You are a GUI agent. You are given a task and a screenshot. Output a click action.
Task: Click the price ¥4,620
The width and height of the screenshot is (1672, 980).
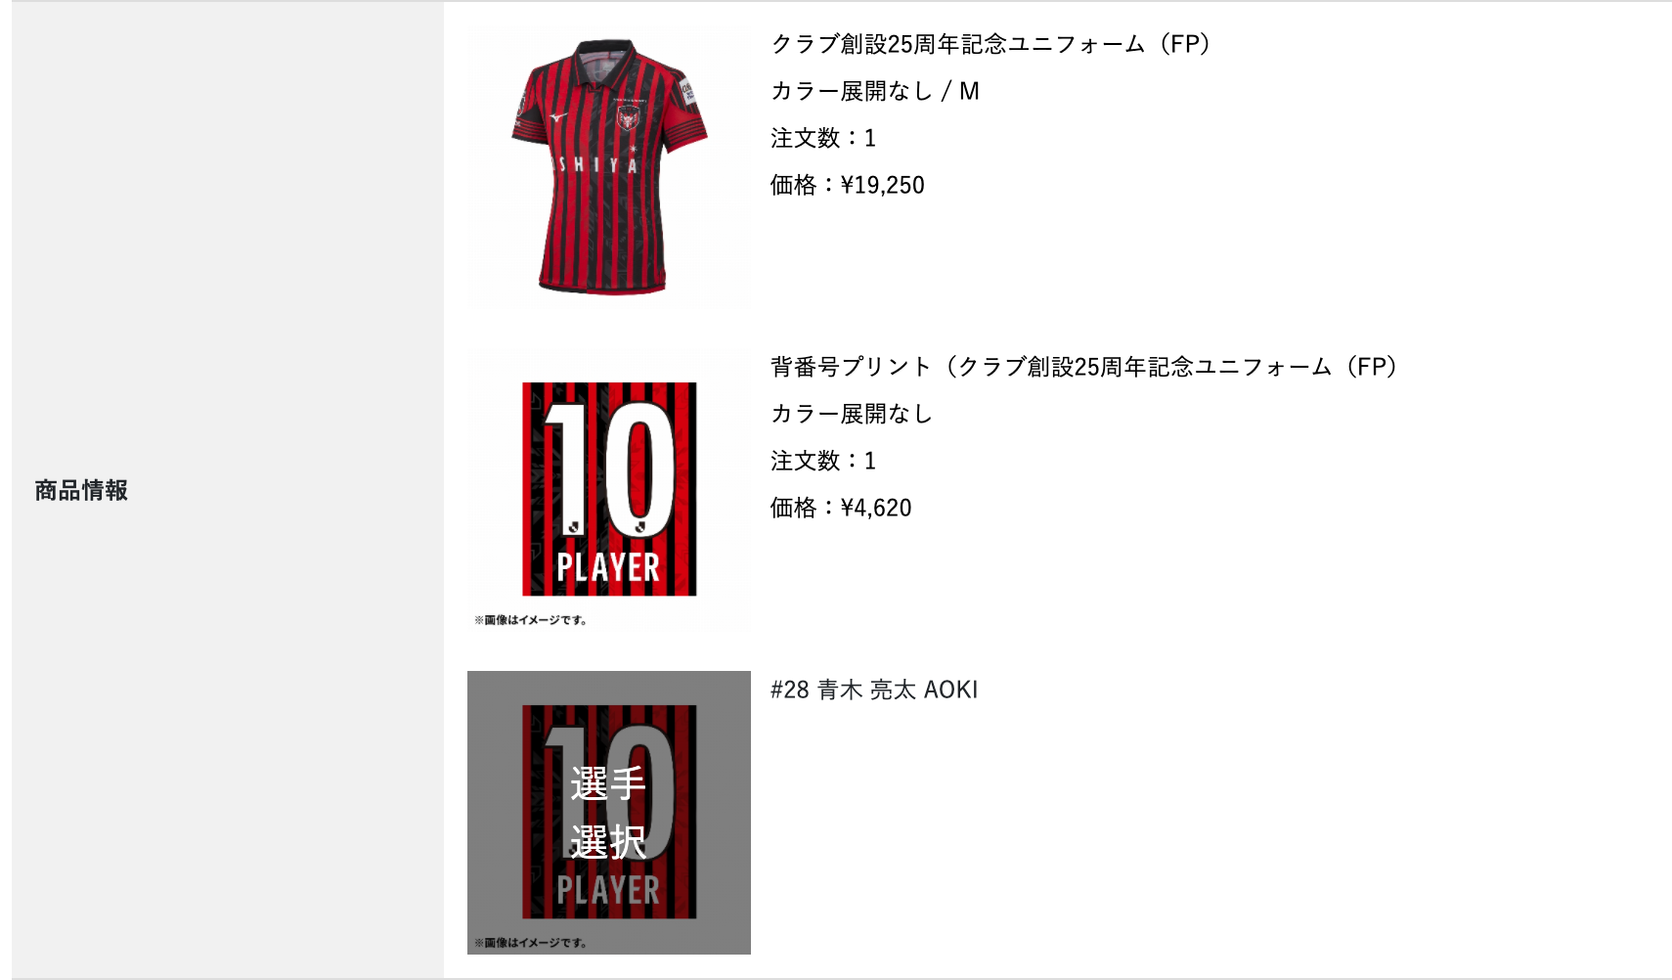pyautogui.click(x=876, y=508)
